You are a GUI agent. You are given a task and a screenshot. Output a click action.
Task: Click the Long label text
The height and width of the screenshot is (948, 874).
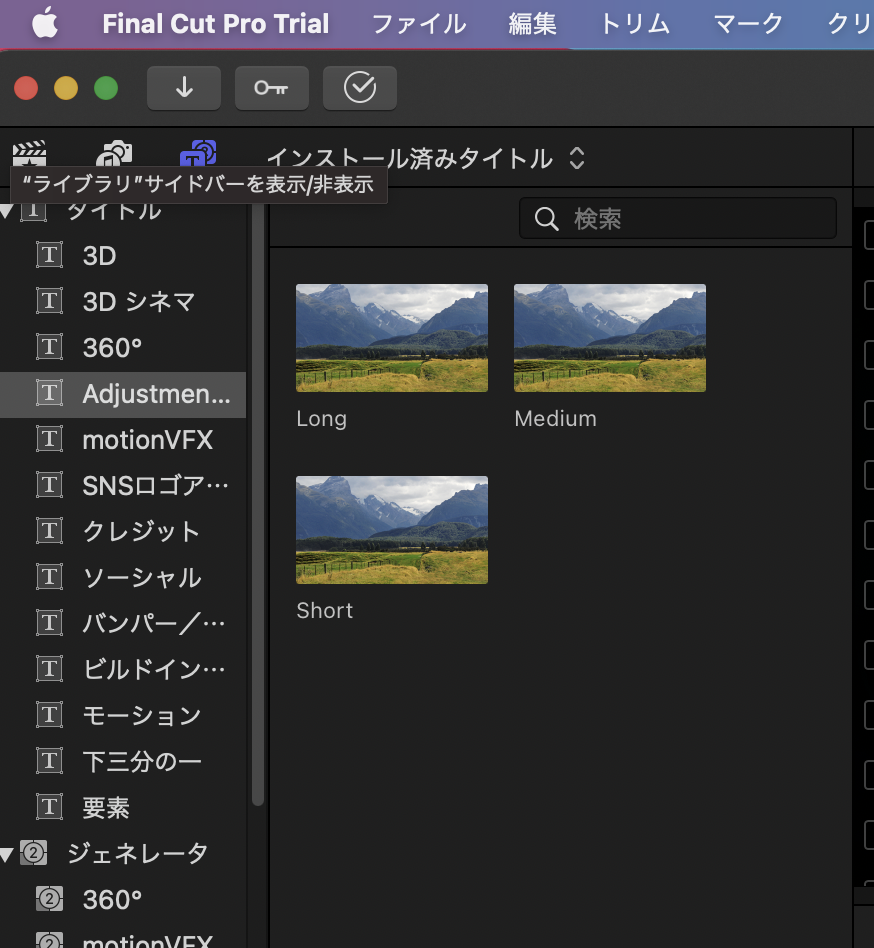pos(322,418)
